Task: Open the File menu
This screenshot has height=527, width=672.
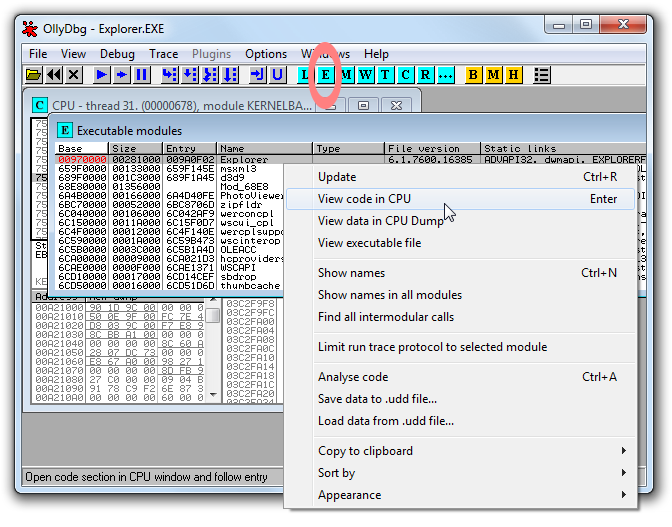Action: (x=38, y=54)
